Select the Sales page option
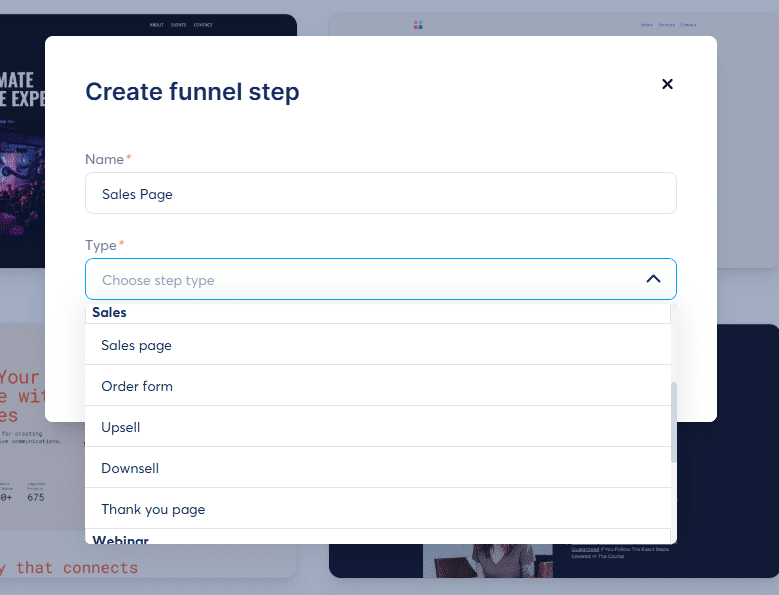779x595 pixels. (378, 345)
